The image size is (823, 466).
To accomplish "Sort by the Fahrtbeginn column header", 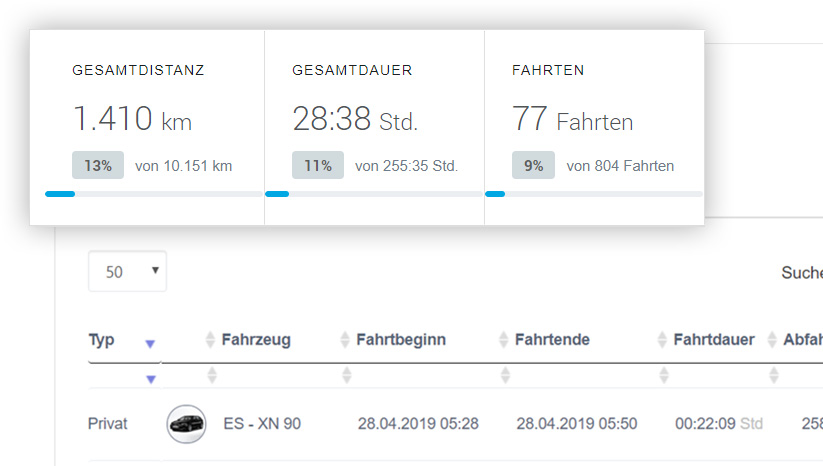I will click(x=401, y=340).
